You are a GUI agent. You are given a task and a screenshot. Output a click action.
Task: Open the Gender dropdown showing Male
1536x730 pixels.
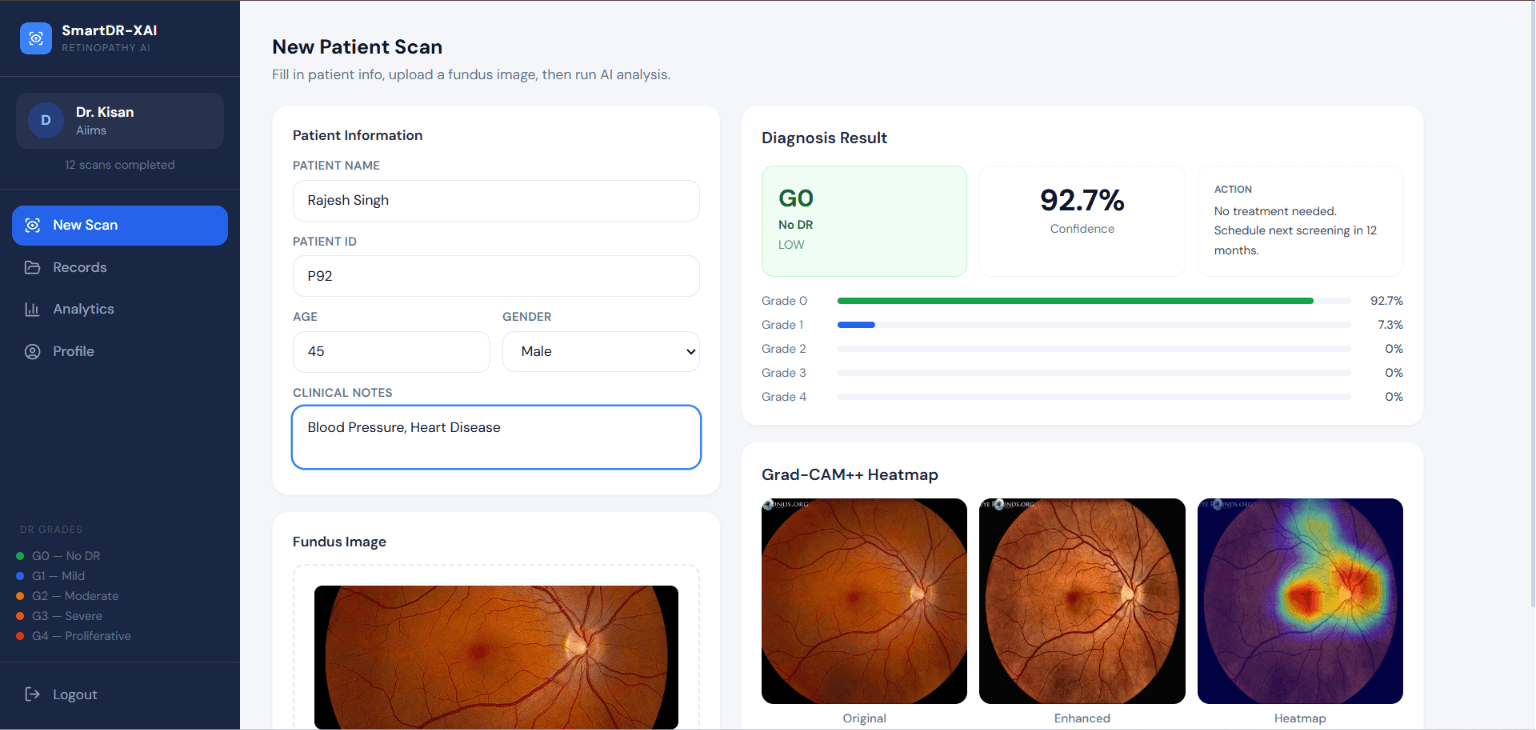click(601, 351)
